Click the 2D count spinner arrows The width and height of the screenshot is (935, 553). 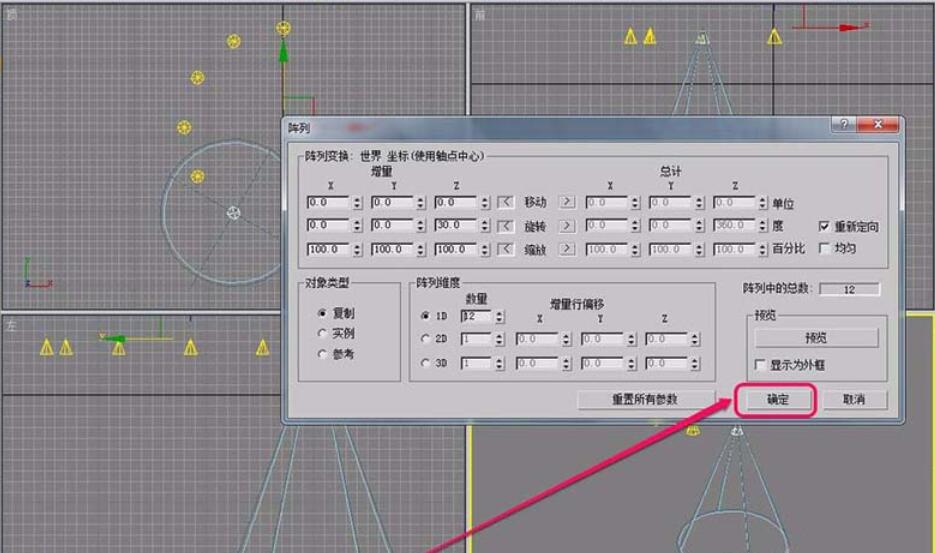point(500,339)
